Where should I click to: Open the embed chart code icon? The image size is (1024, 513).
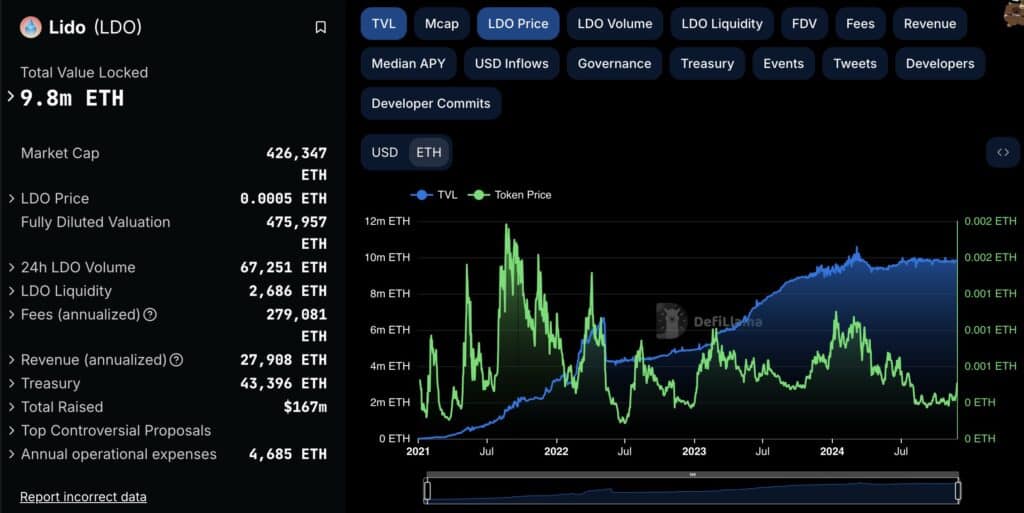tap(1003, 152)
